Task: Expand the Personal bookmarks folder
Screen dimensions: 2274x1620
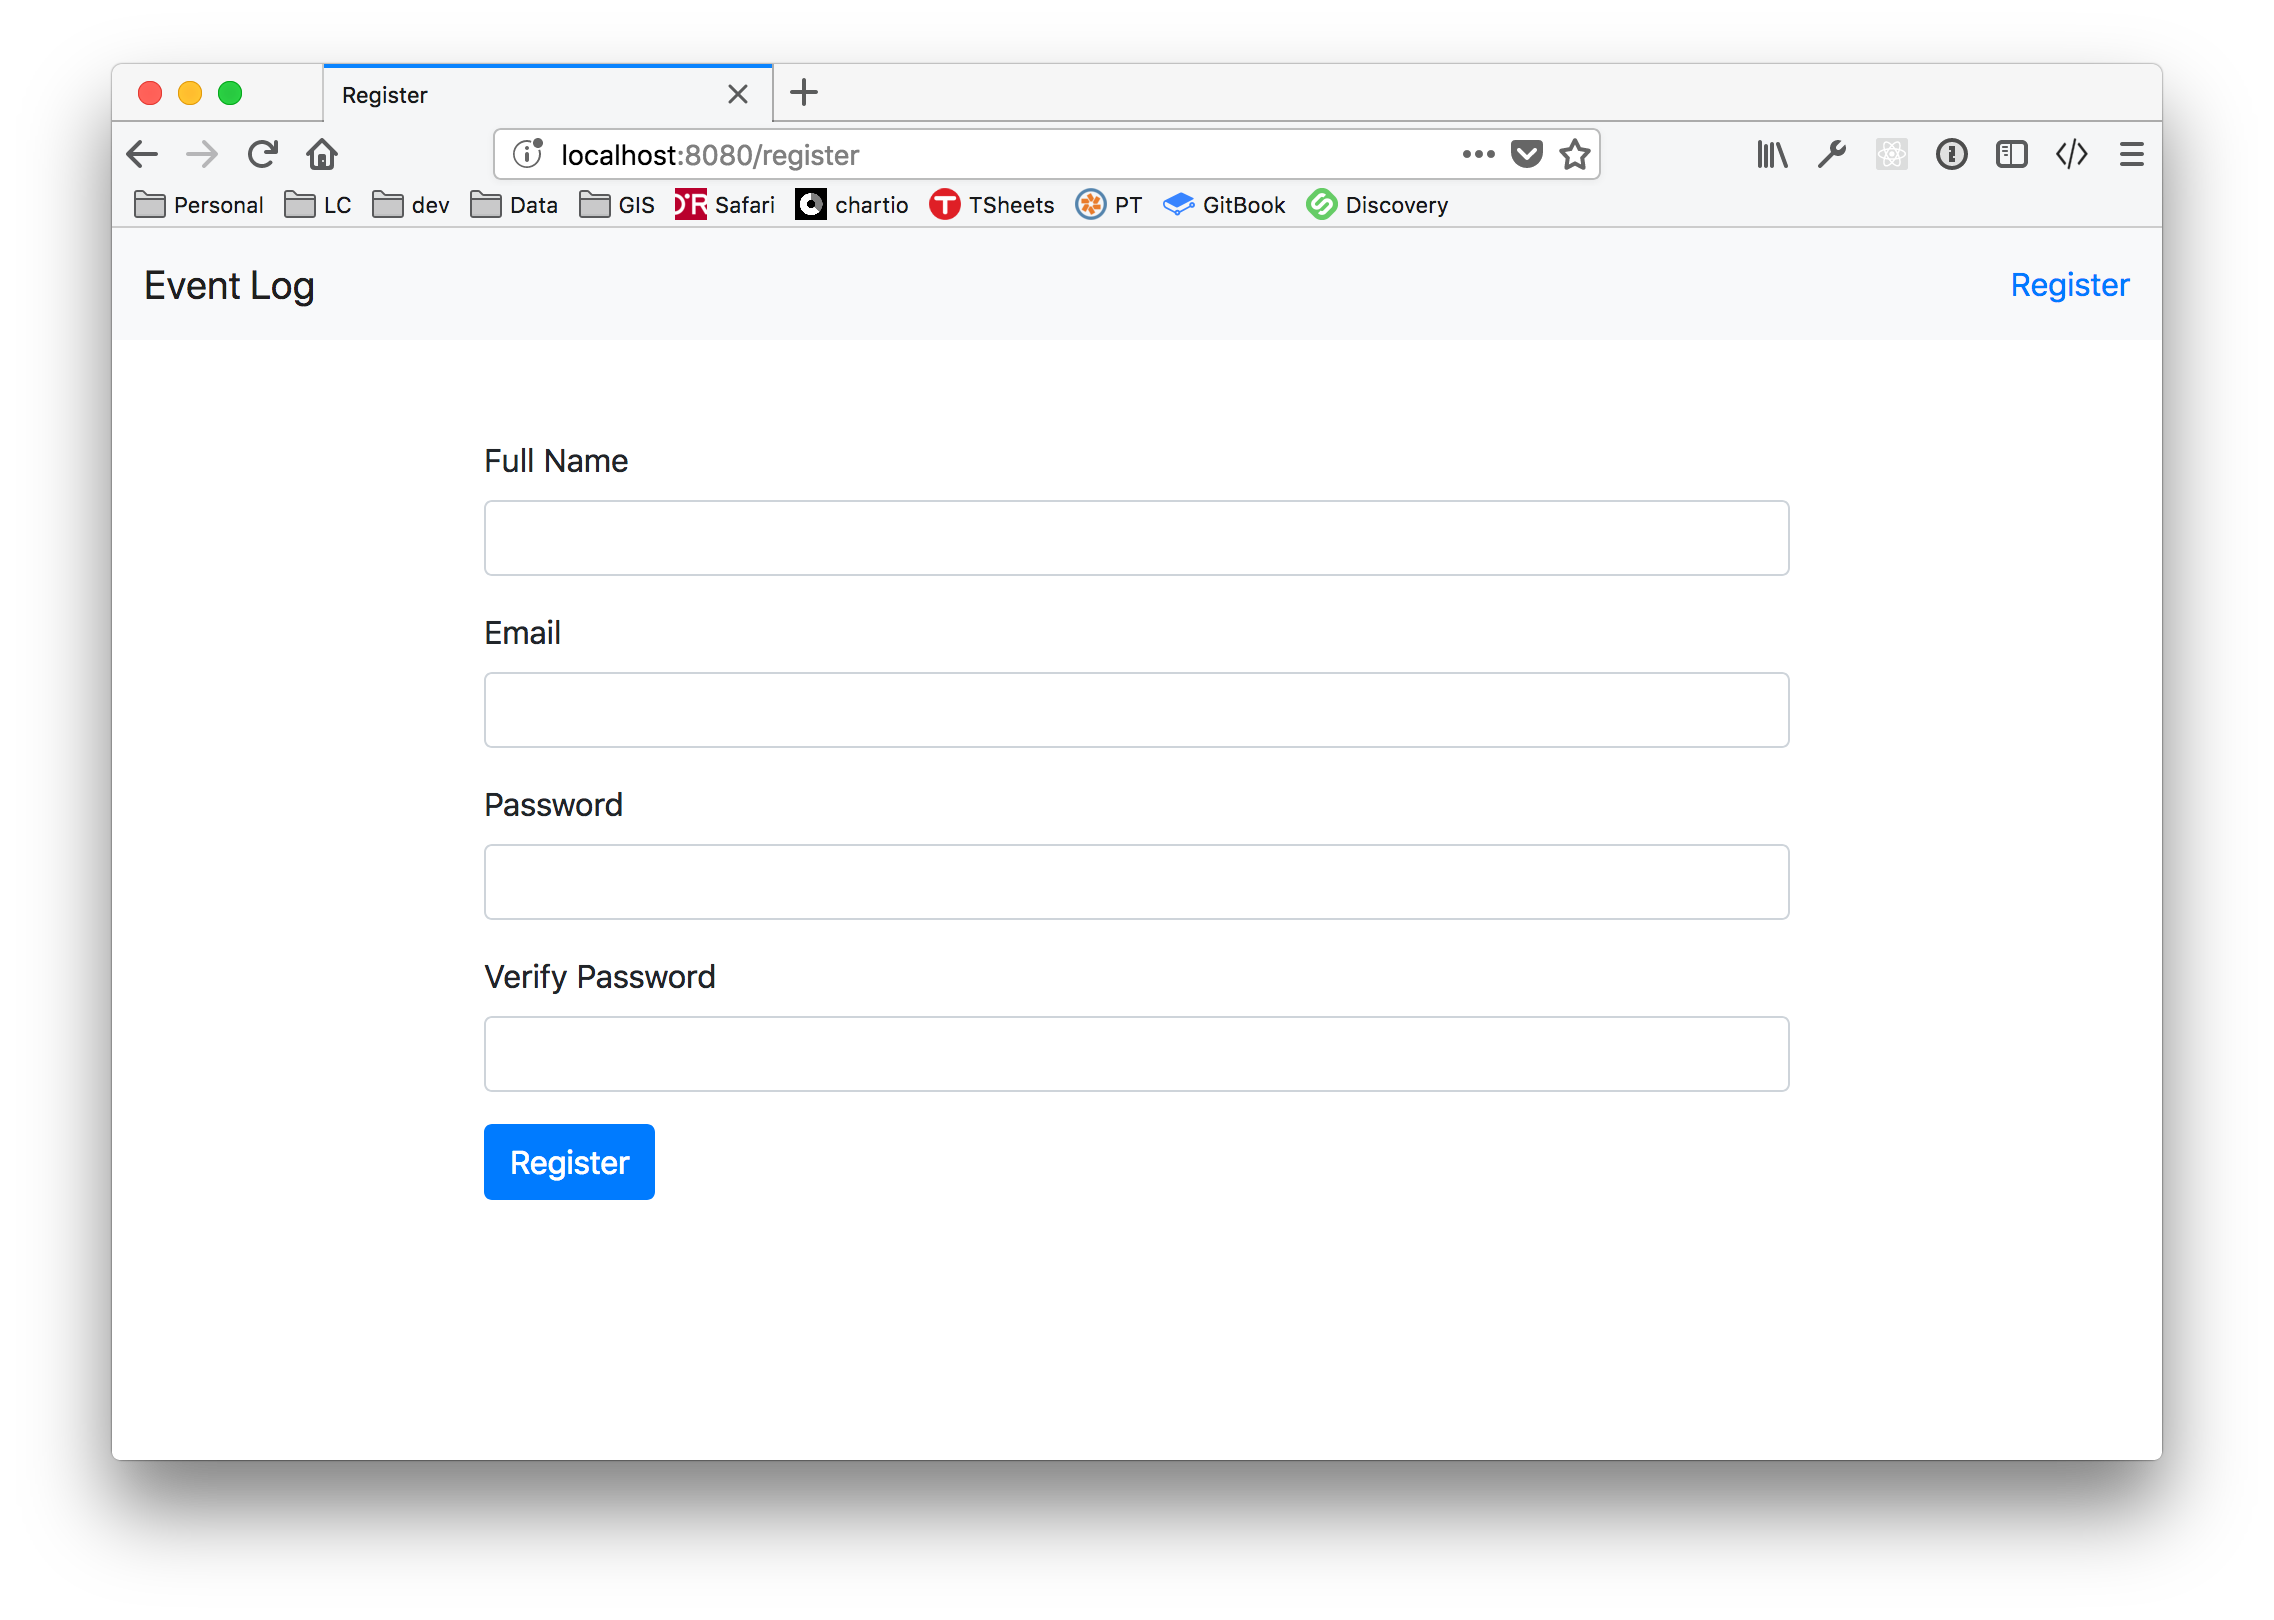Action: click(199, 205)
